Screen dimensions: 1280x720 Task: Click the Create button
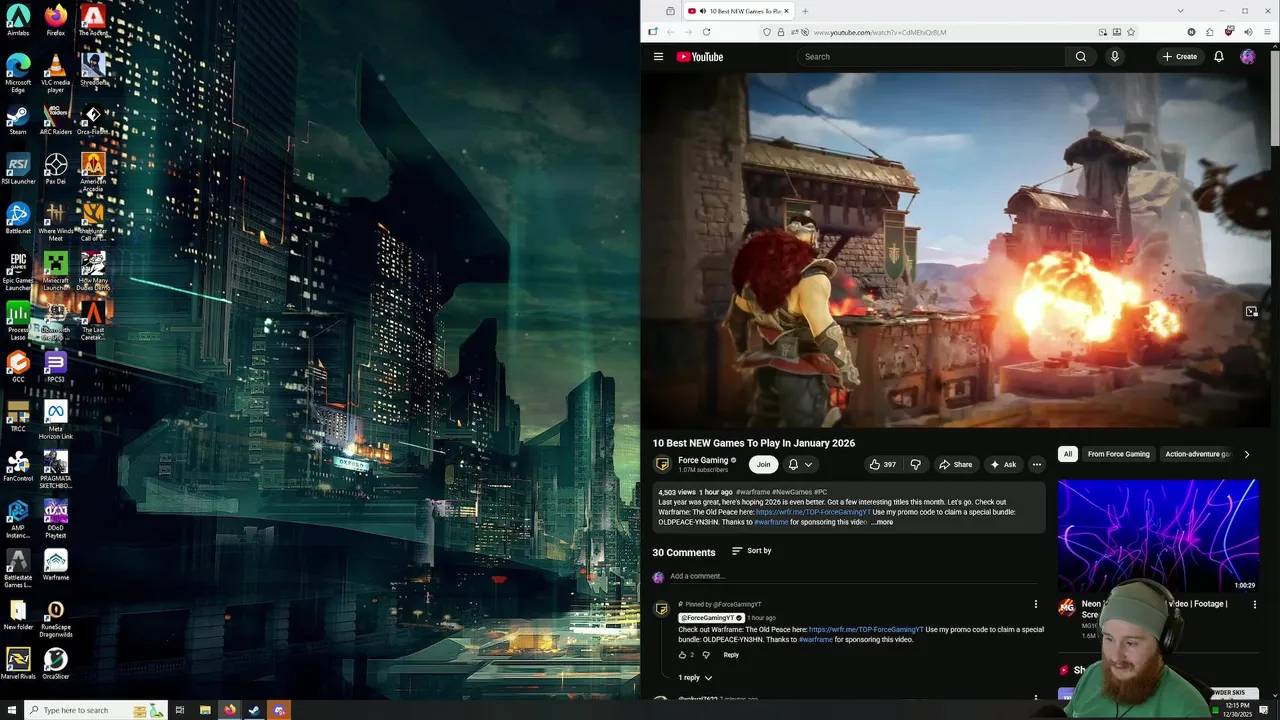pos(1180,57)
